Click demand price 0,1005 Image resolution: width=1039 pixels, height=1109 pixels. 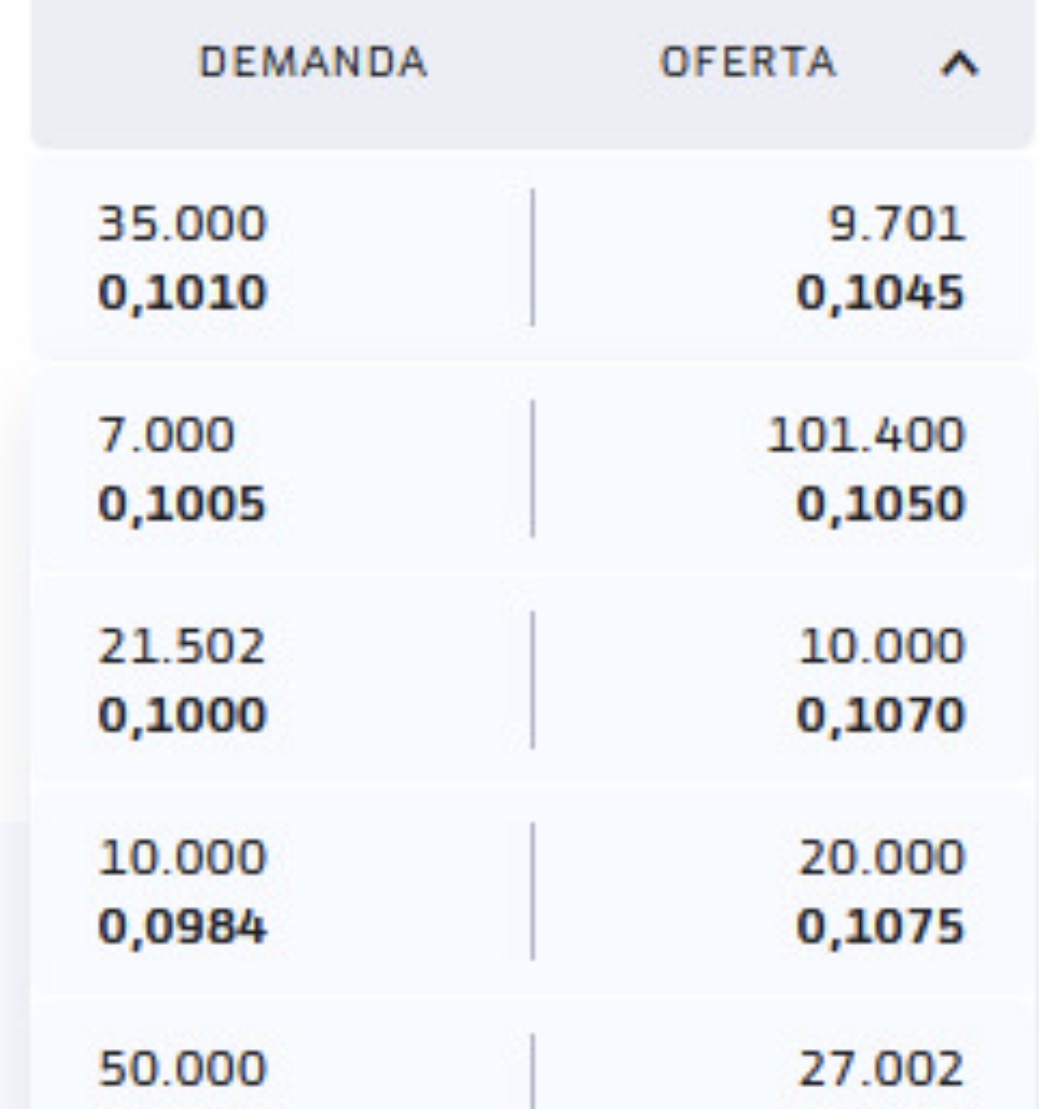(x=183, y=505)
